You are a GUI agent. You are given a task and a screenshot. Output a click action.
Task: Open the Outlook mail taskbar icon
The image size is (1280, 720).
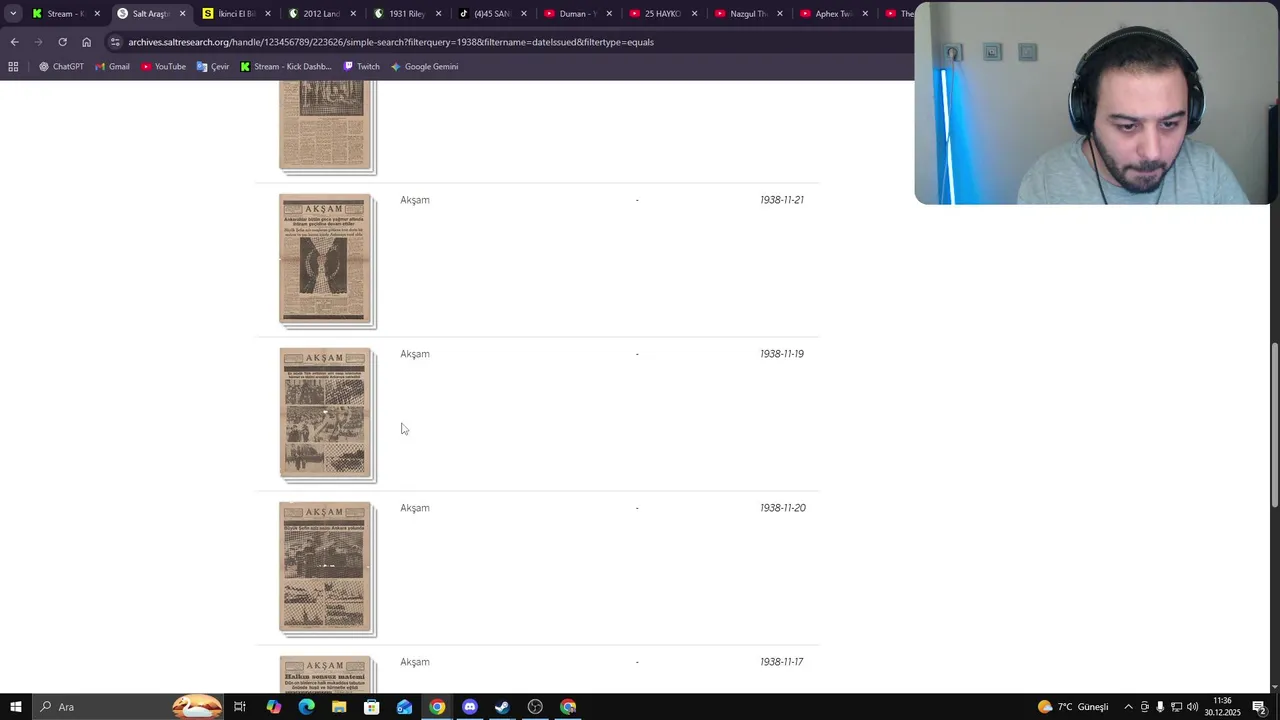(404, 707)
